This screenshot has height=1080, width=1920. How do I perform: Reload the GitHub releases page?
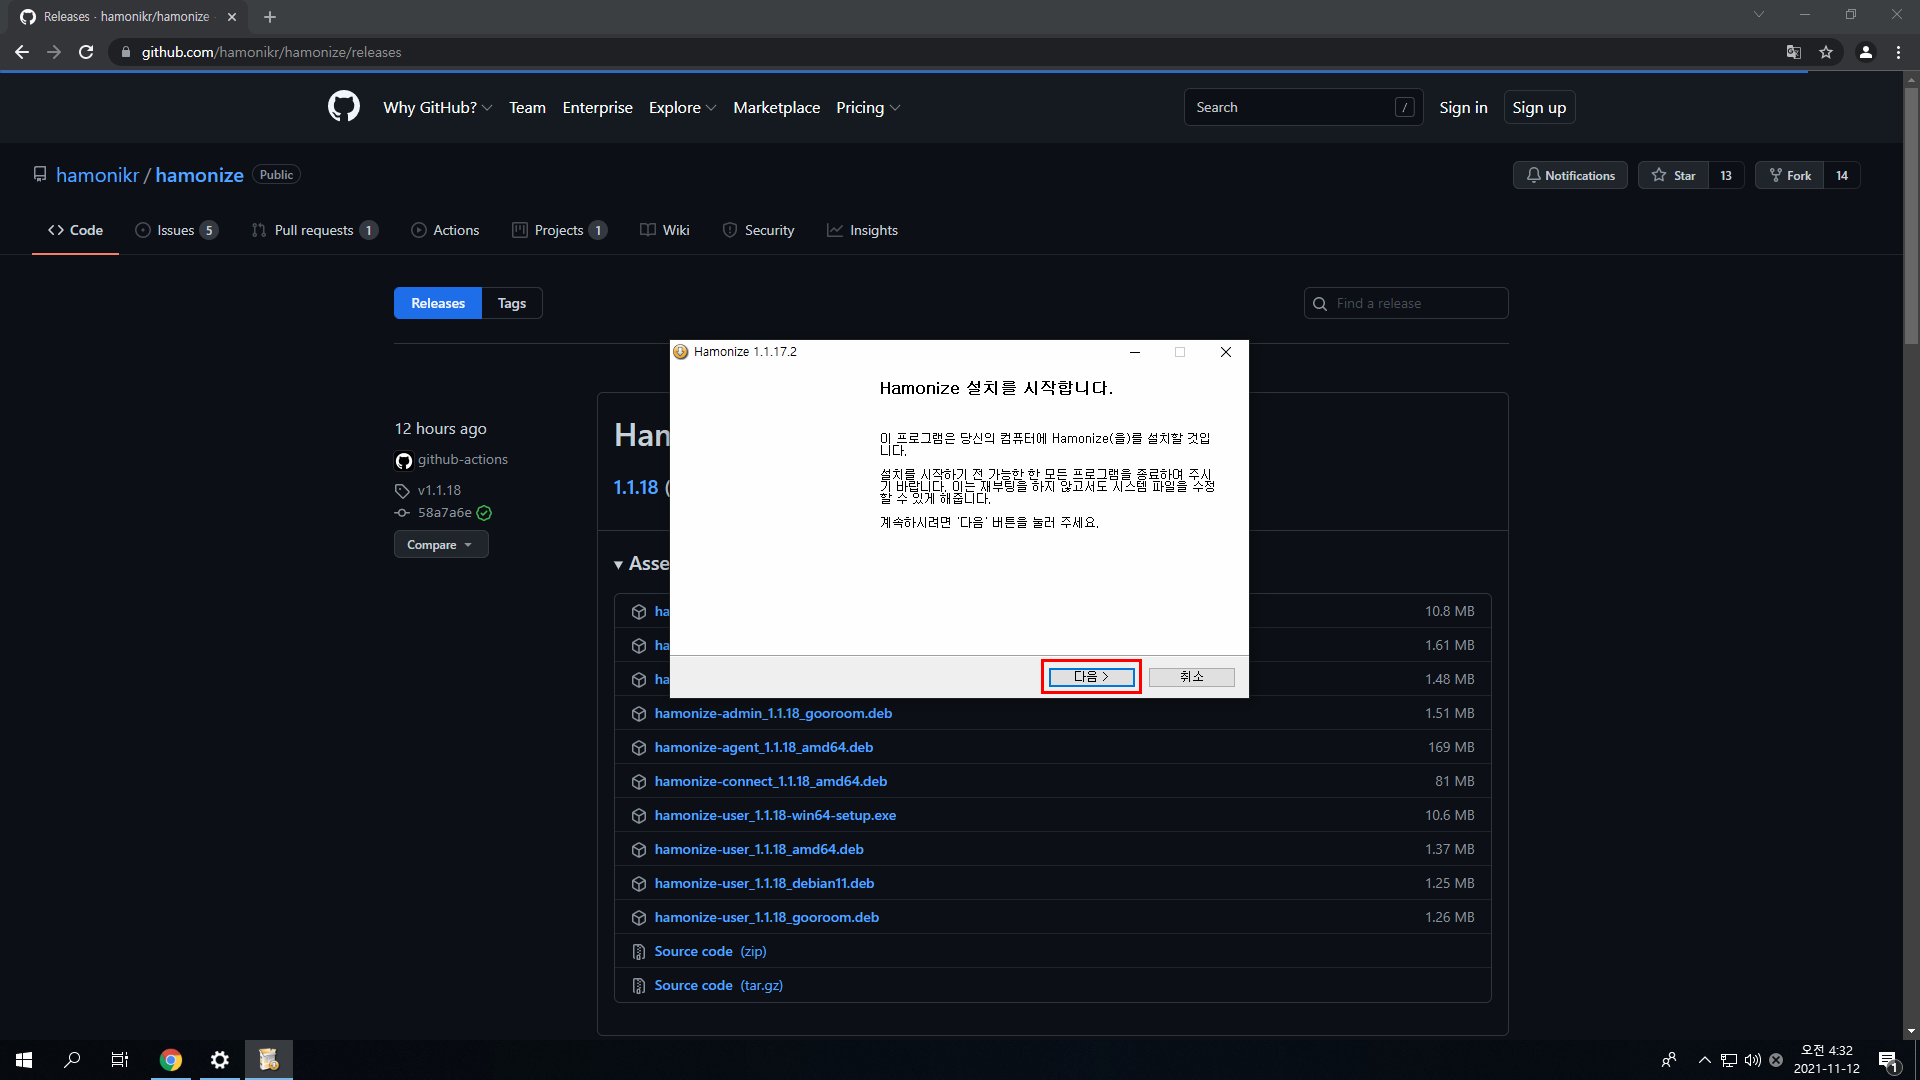[x=86, y=52]
